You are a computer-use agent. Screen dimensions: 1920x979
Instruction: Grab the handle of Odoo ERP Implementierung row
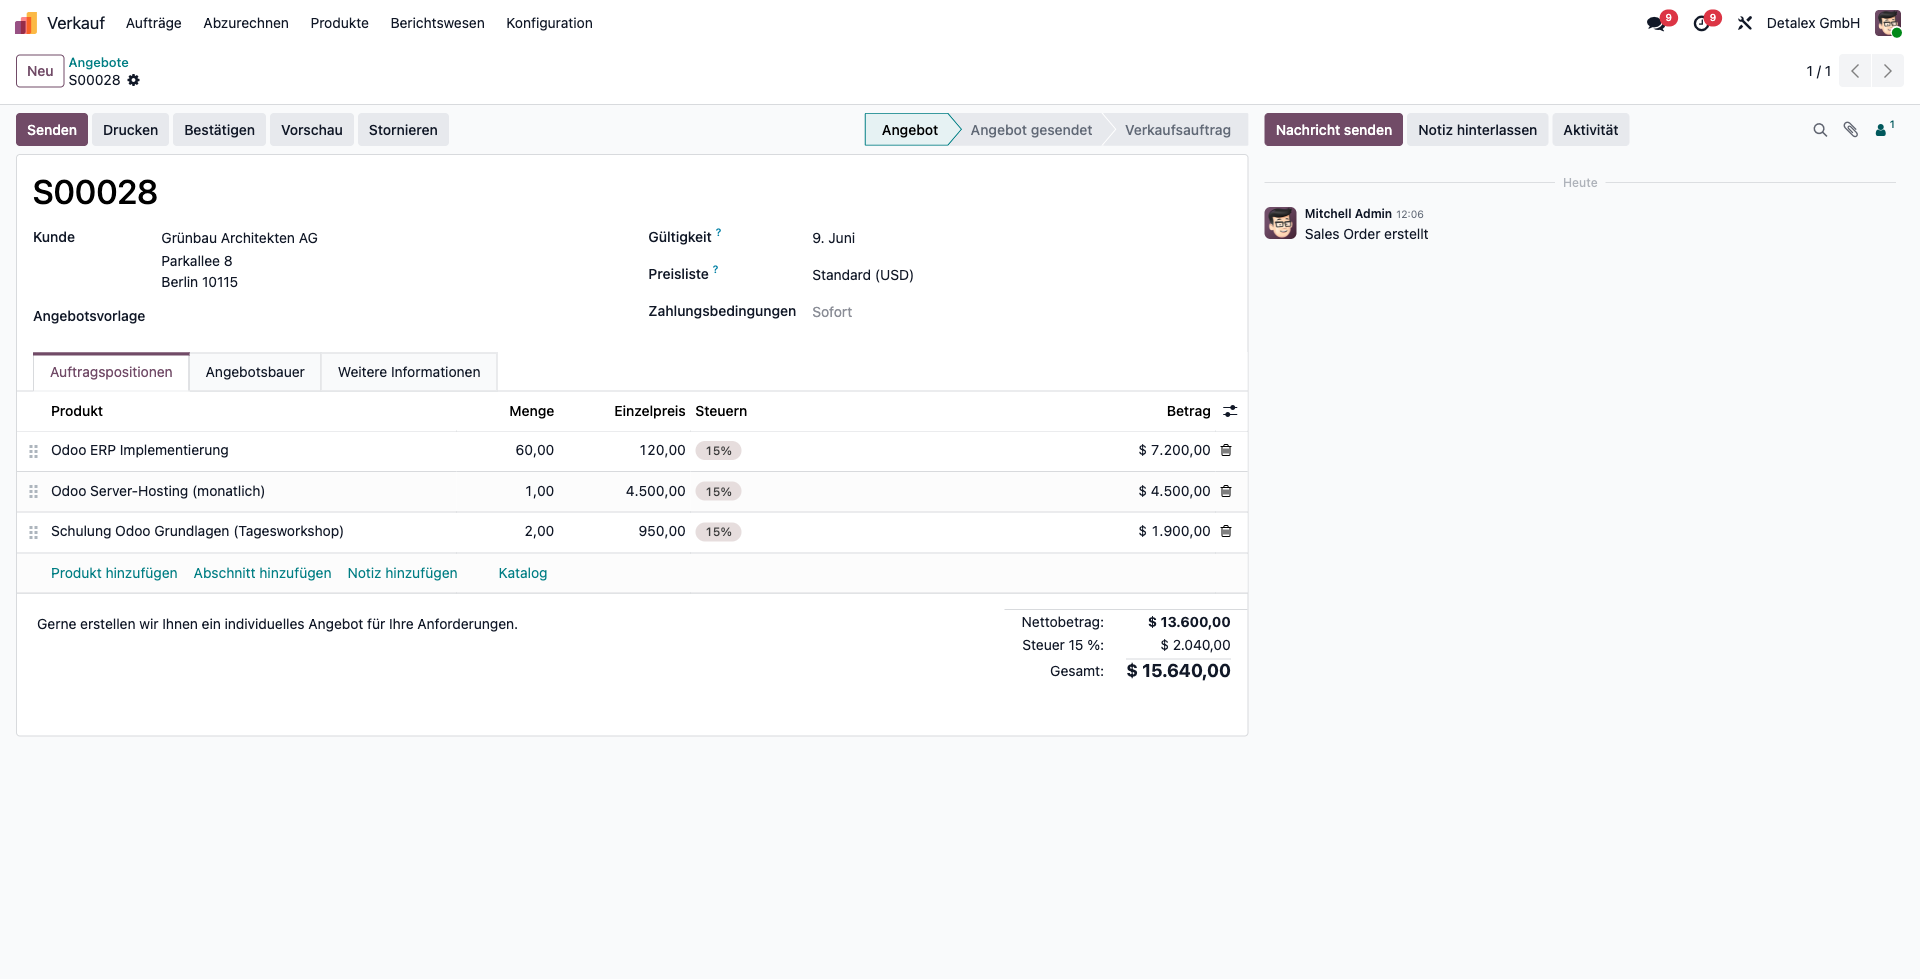coord(34,451)
